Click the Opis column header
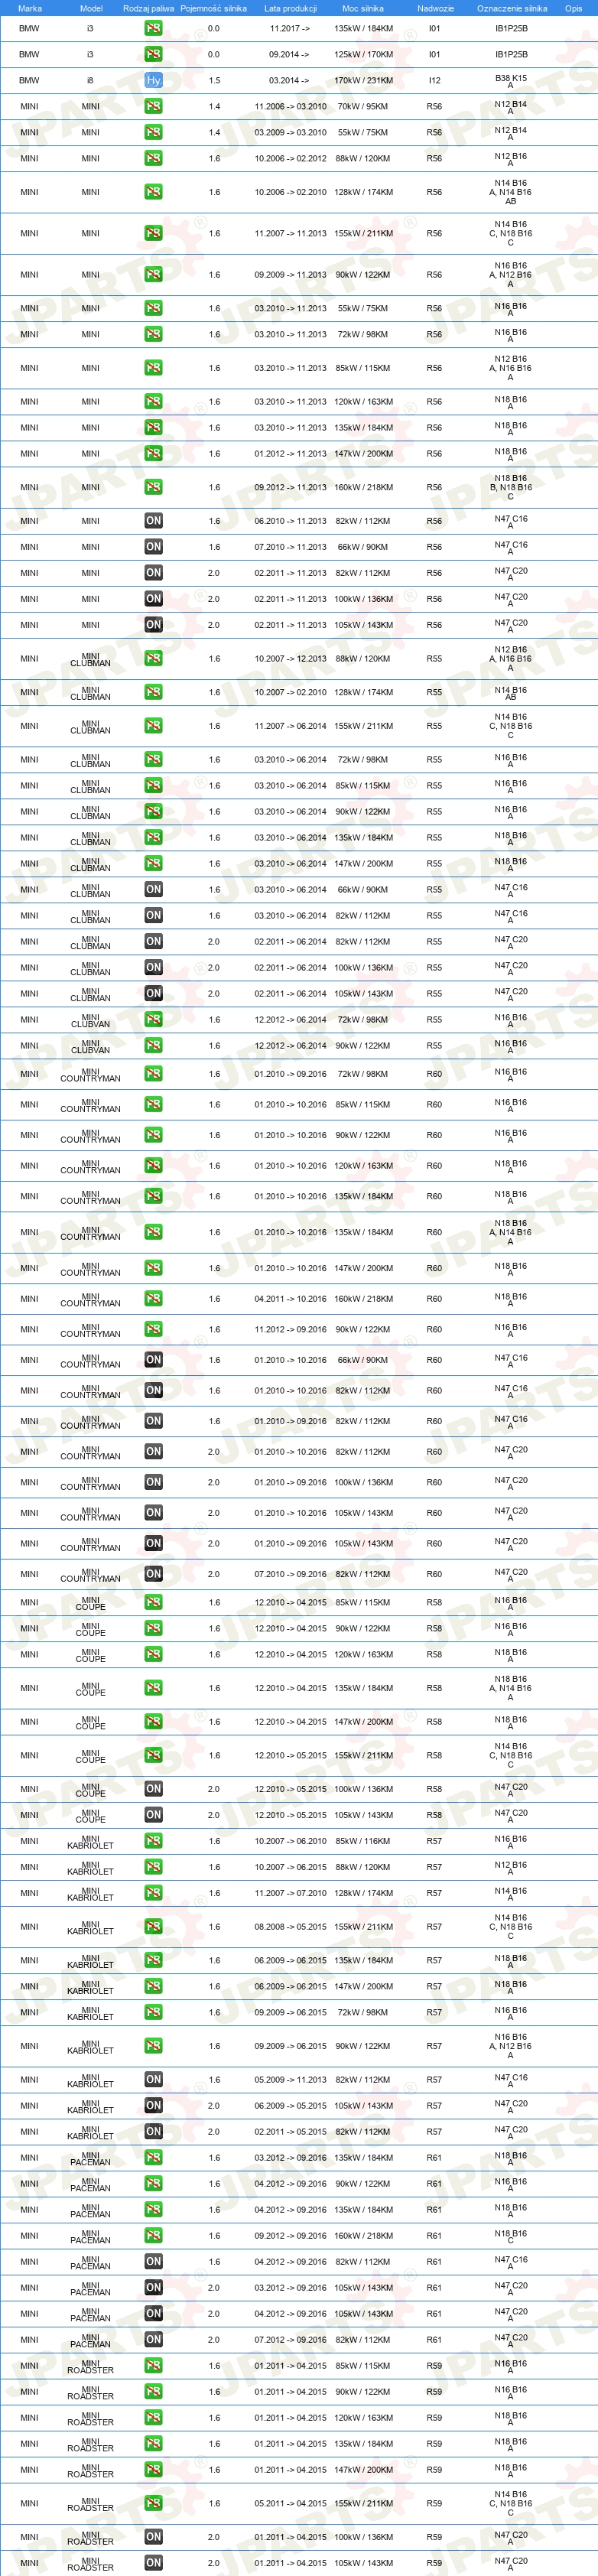 click(573, 8)
